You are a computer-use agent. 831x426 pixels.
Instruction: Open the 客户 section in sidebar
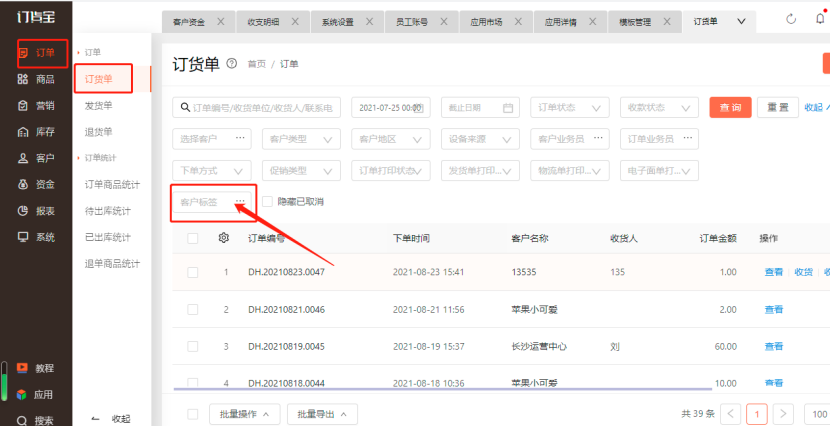click(x=37, y=158)
